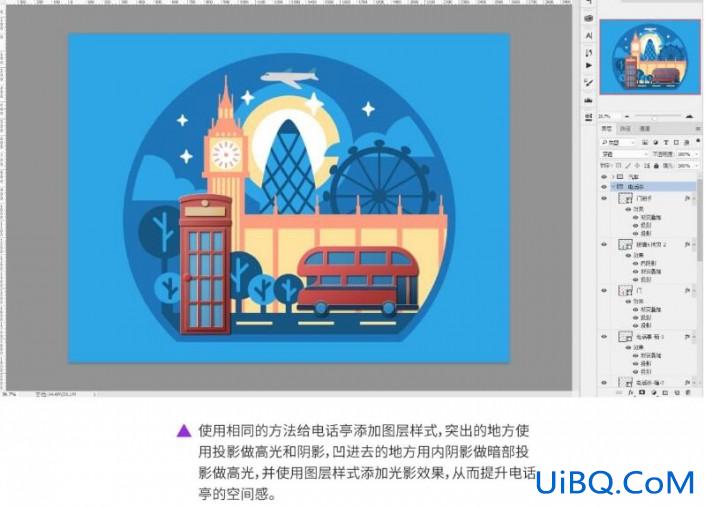Open the fill slider dropdown arrow
The height and width of the screenshot is (507, 705).
point(696,166)
